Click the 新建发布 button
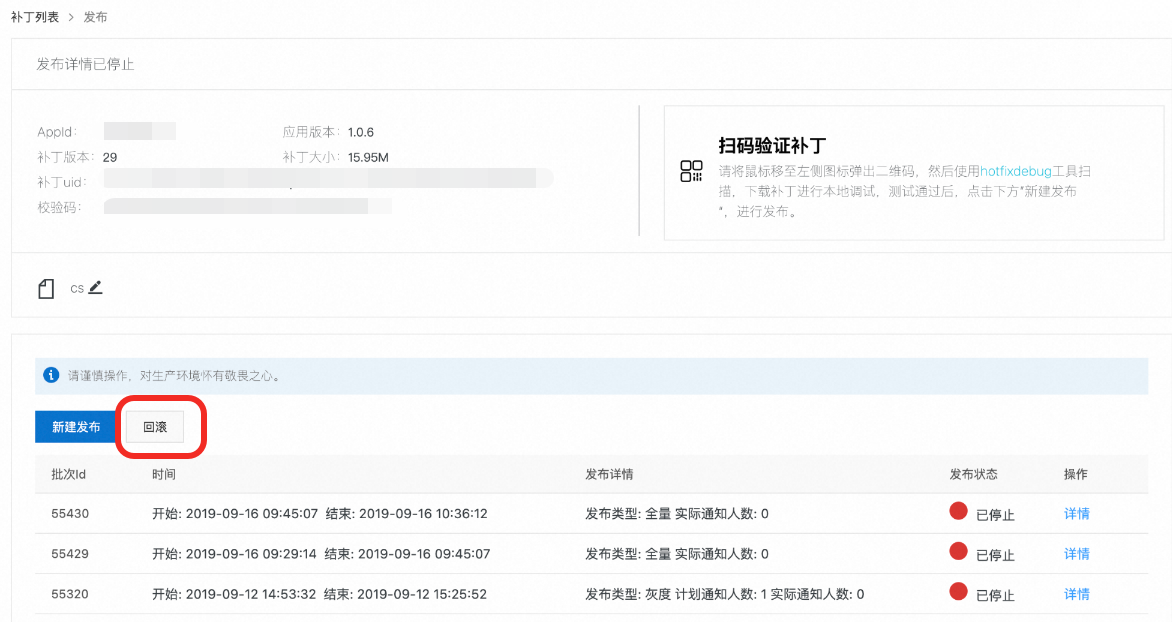Screen dimensions: 1172x622 [x=75, y=427]
